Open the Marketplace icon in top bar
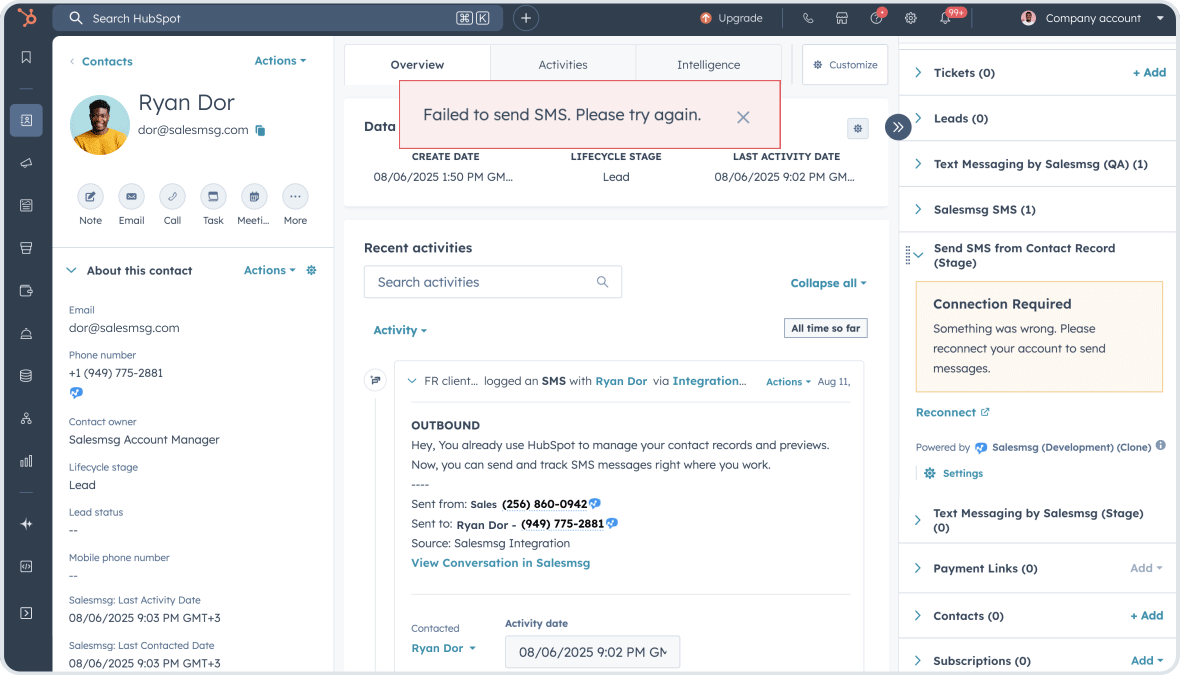1180x676 pixels. (x=842, y=18)
